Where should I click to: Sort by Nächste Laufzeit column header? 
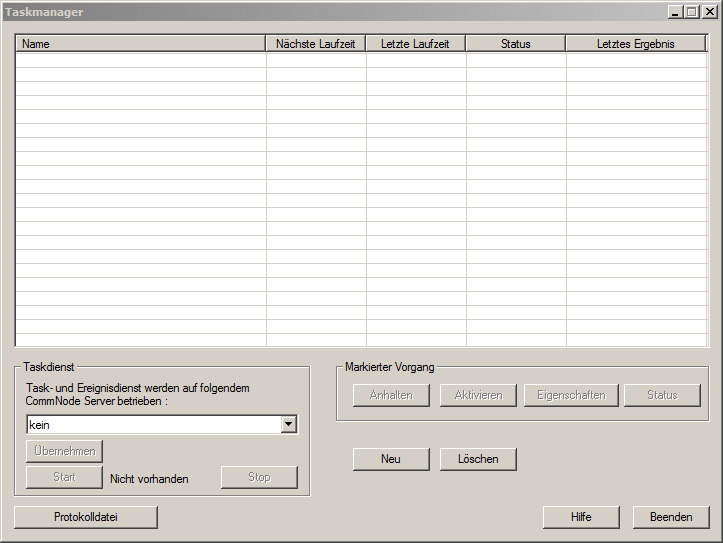pos(316,44)
